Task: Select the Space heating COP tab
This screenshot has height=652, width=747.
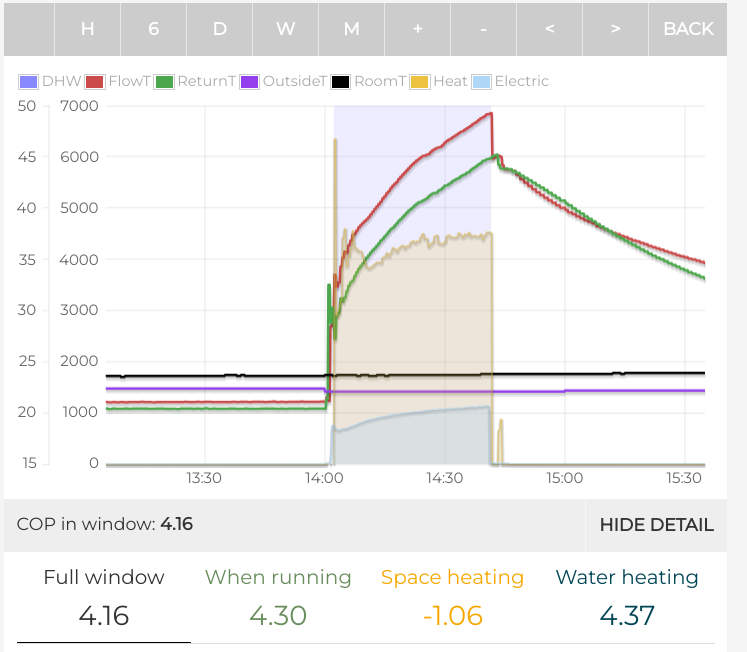Action: click(x=452, y=597)
